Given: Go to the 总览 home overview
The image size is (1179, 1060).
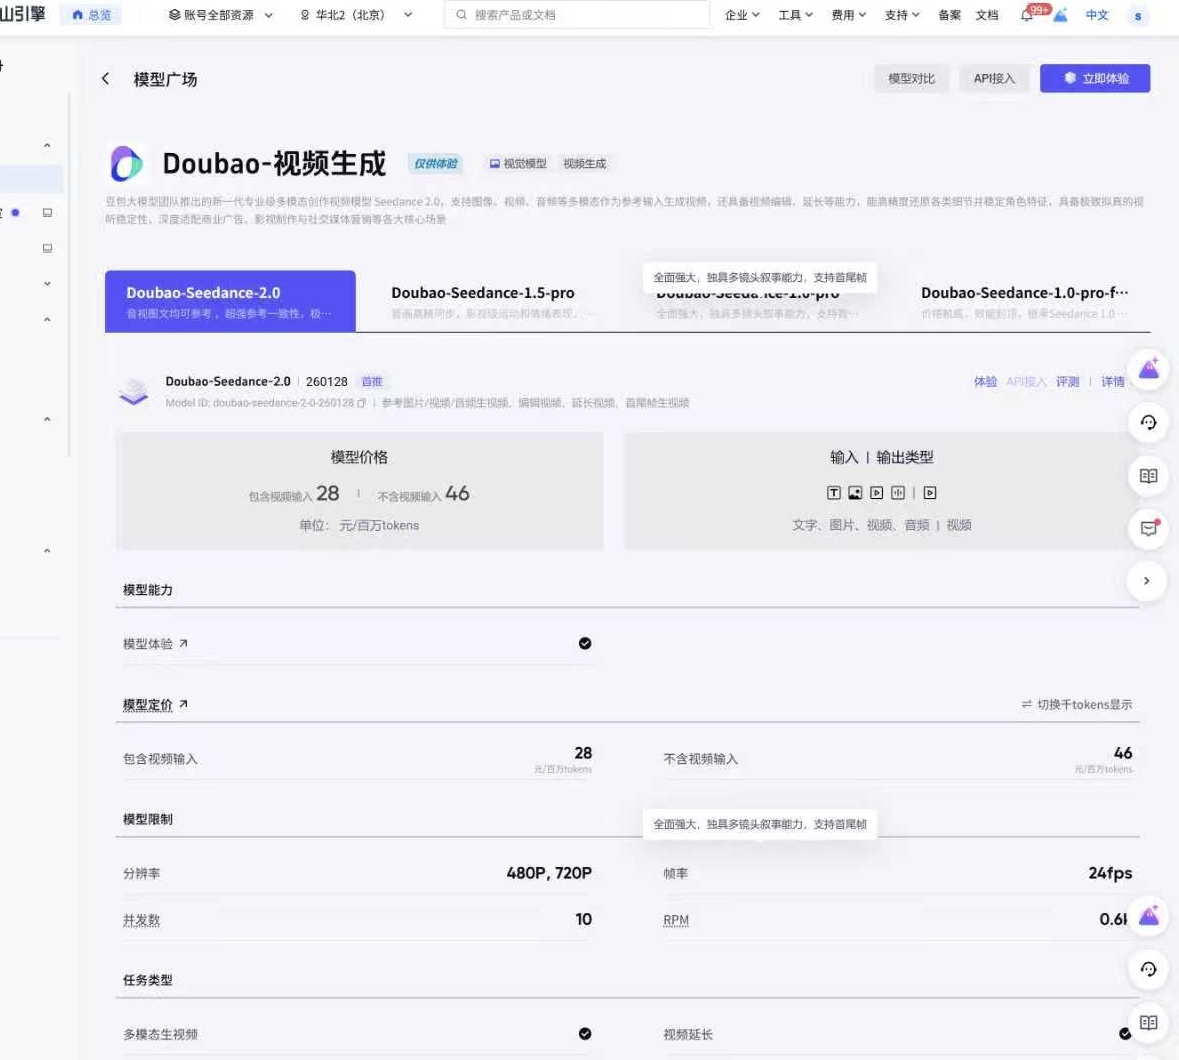Looking at the screenshot, I should (x=91, y=15).
